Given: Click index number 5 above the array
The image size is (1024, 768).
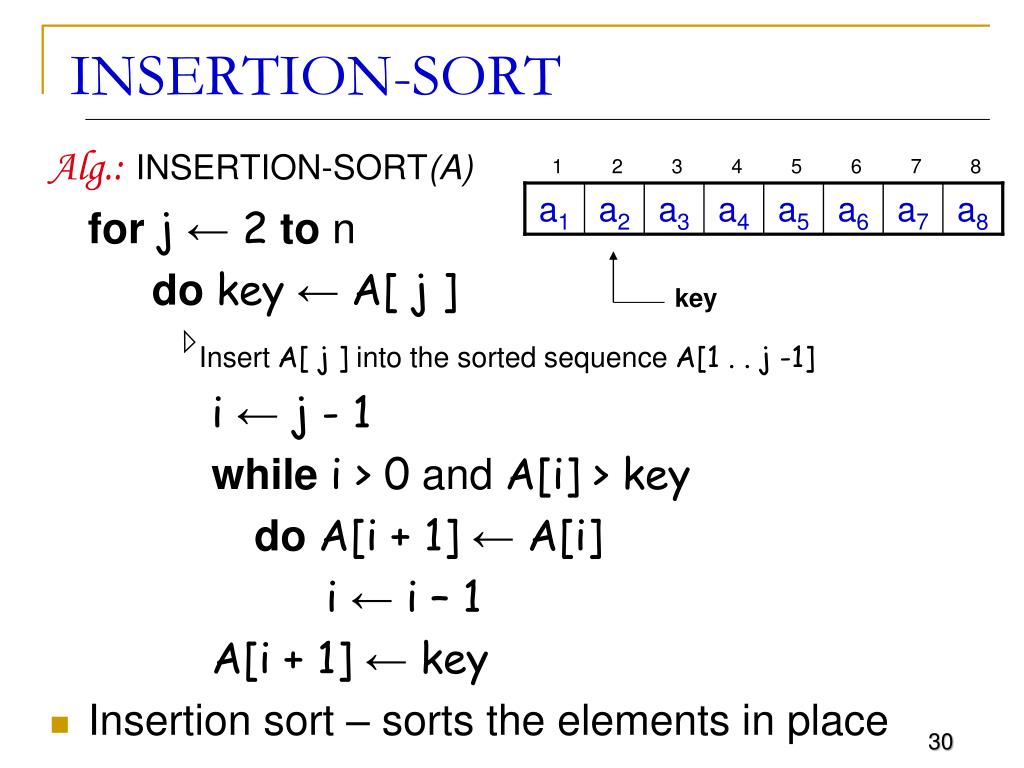Looking at the screenshot, I should pyautogui.click(x=796, y=167).
